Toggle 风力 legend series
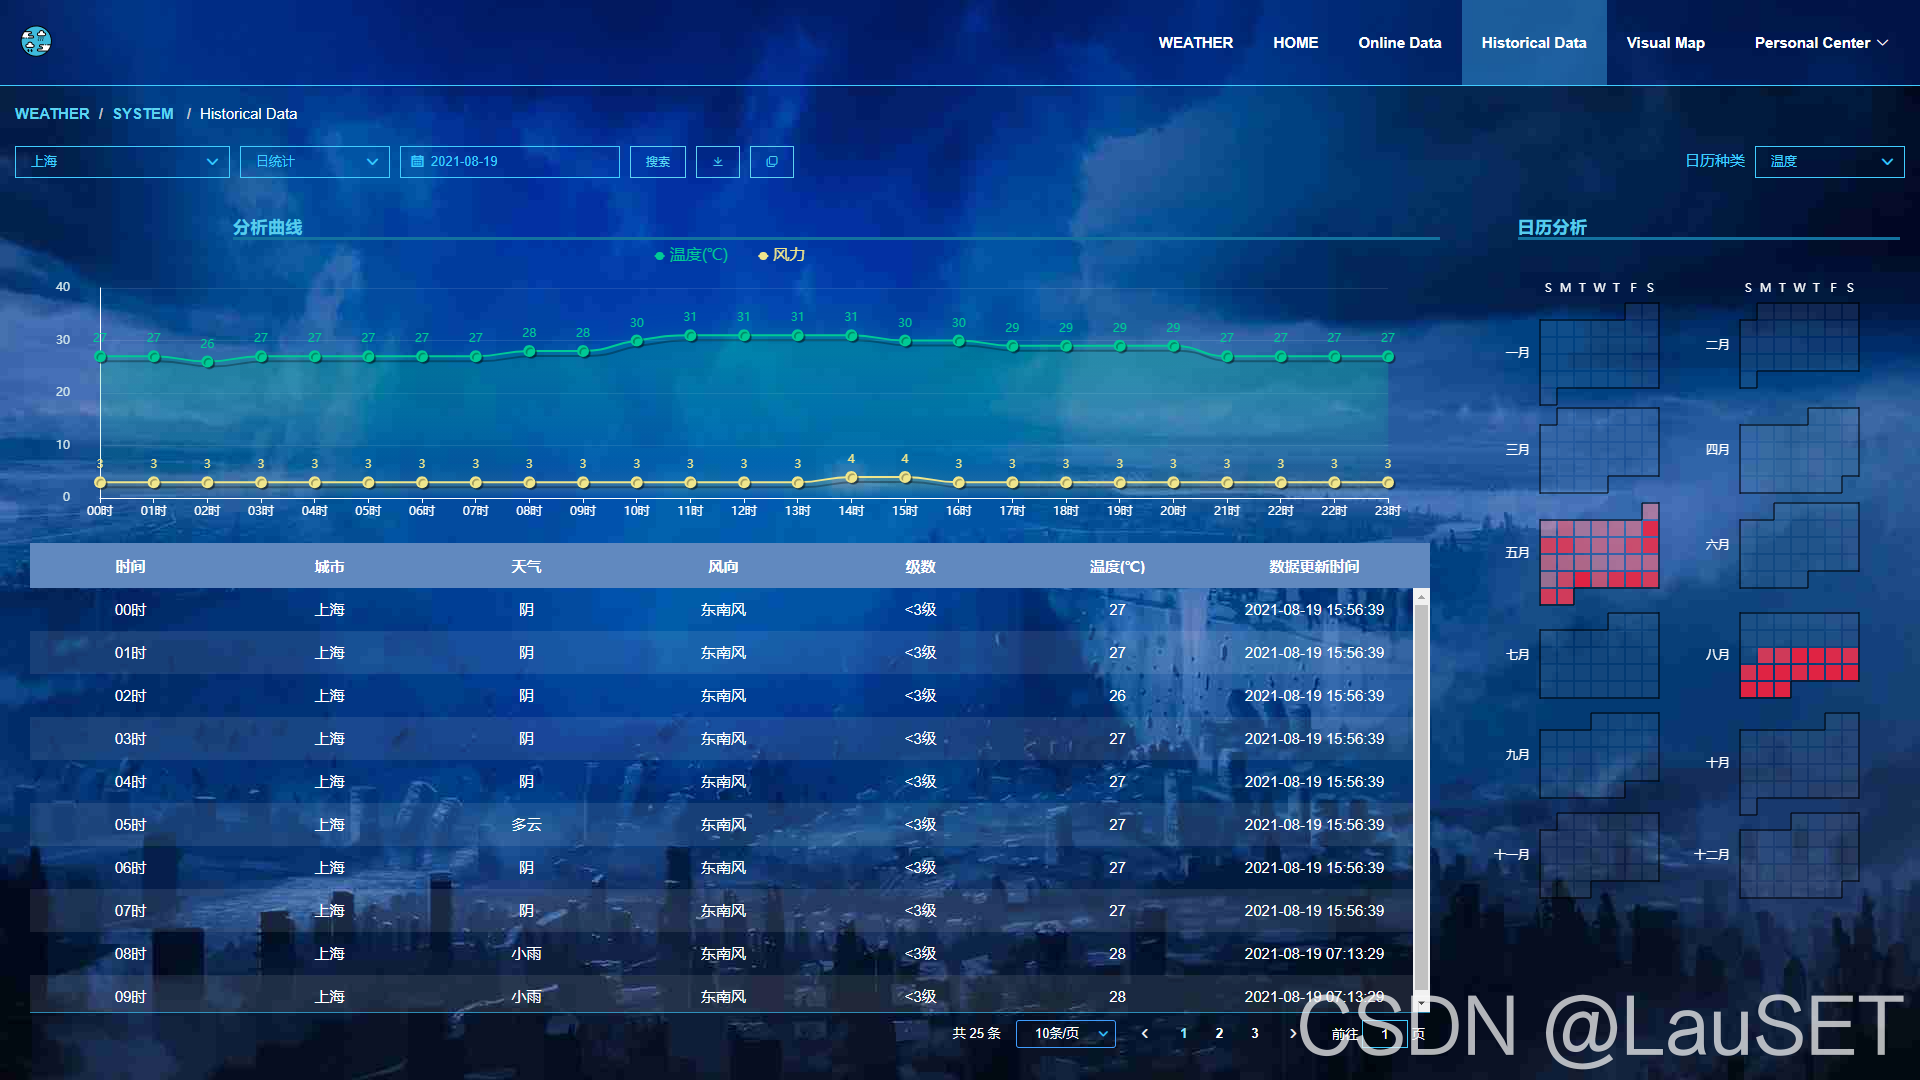Viewport: 1920px width, 1080px height. (782, 255)
